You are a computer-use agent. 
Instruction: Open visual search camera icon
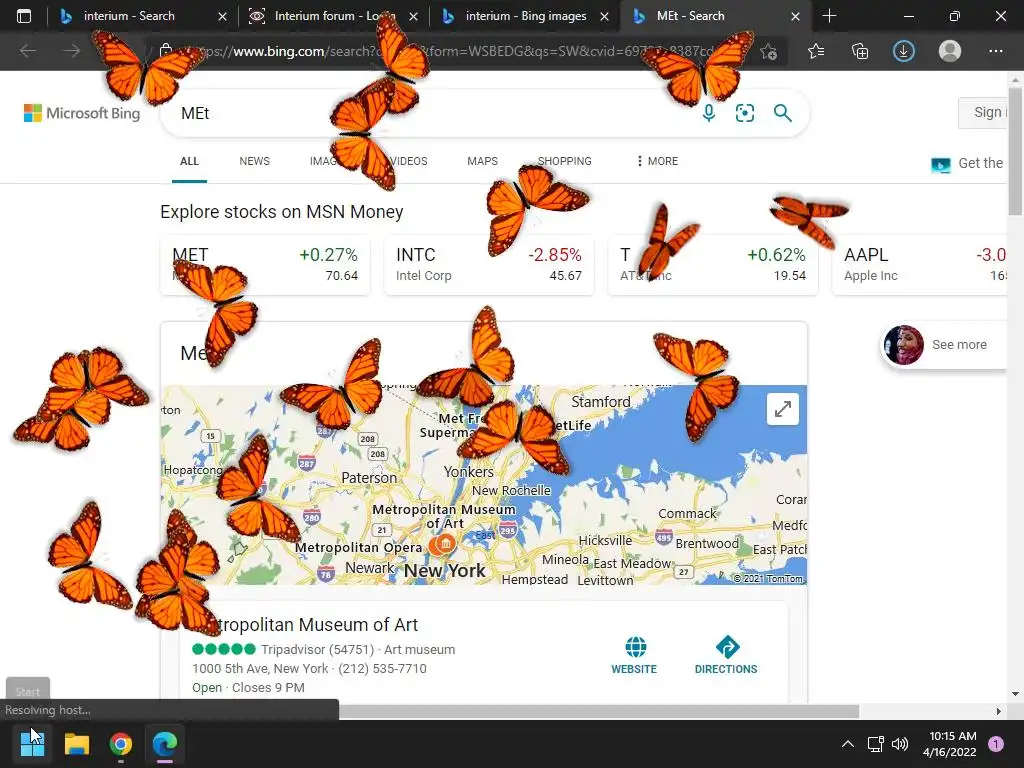(x=744, y=113)
